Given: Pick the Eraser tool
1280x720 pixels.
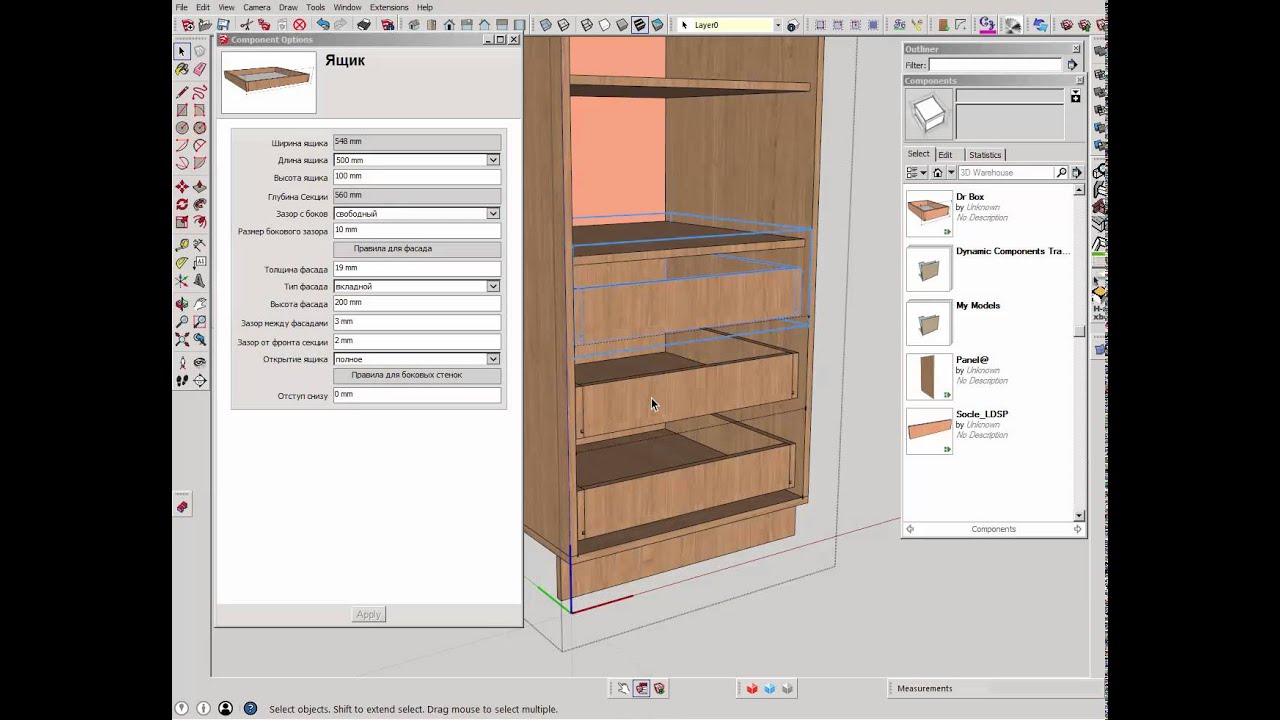Looking at the screenshot, I should point(199,70).
